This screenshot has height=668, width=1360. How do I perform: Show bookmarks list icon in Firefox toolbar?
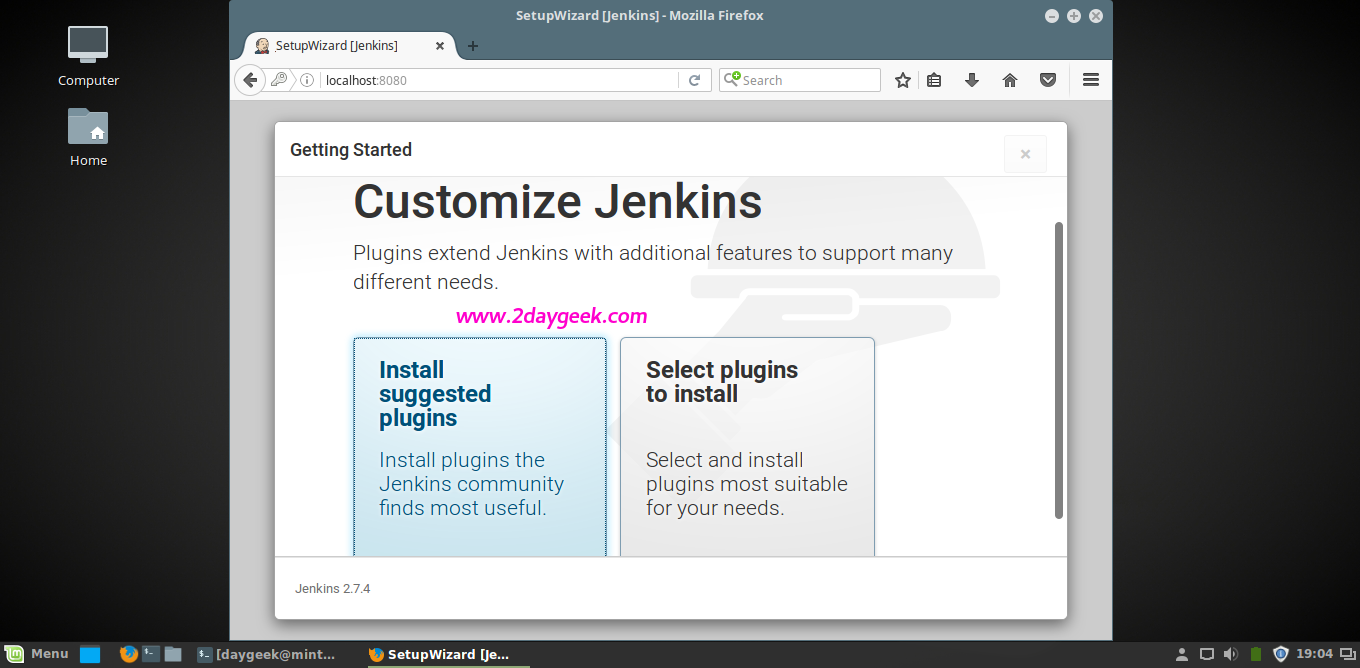pos(934,80)
